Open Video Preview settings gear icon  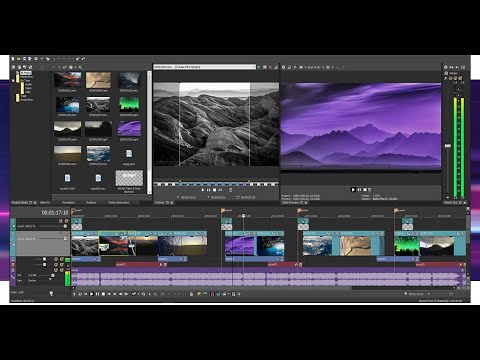(283, 67)
